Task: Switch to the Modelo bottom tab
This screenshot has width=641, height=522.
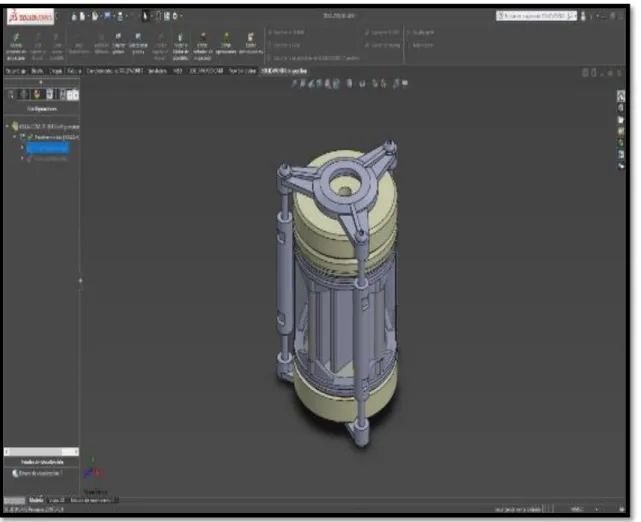Action: point(36,500)
